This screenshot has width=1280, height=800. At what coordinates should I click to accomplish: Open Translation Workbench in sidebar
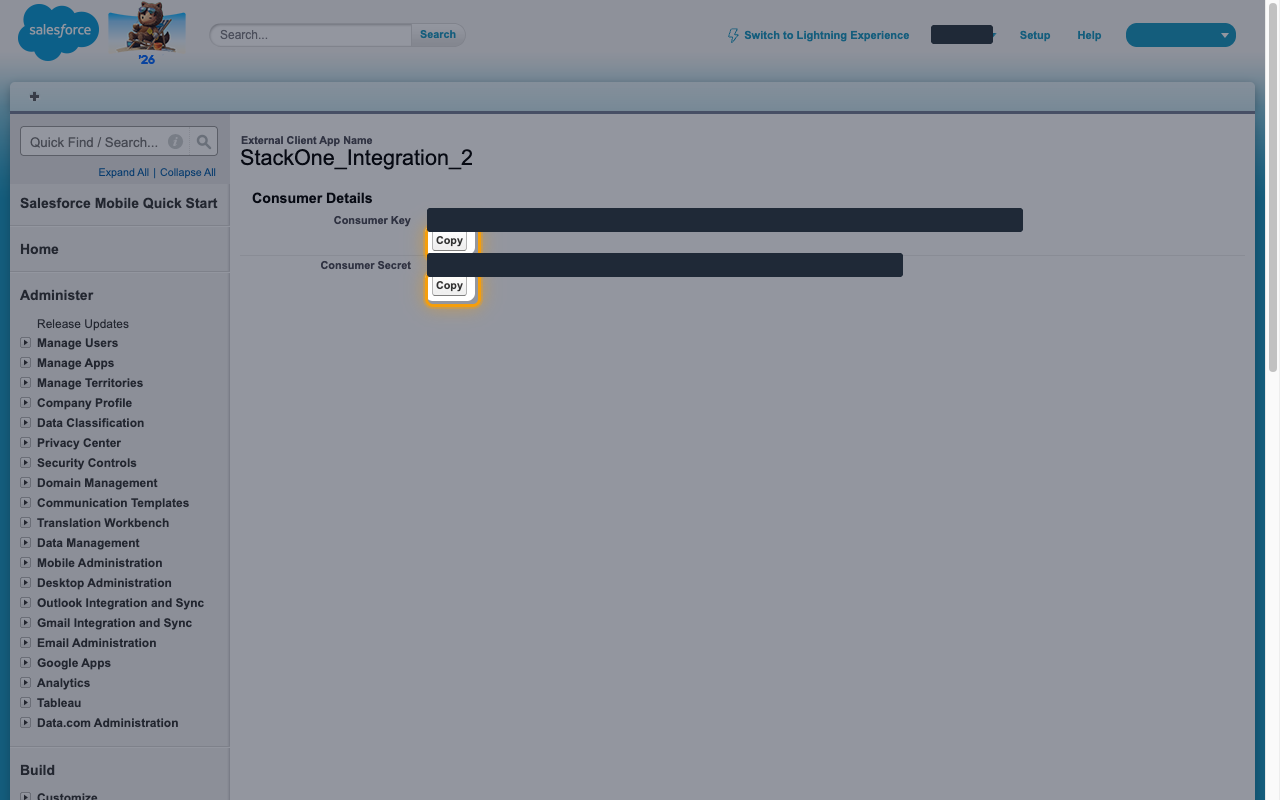coord(103,523)
